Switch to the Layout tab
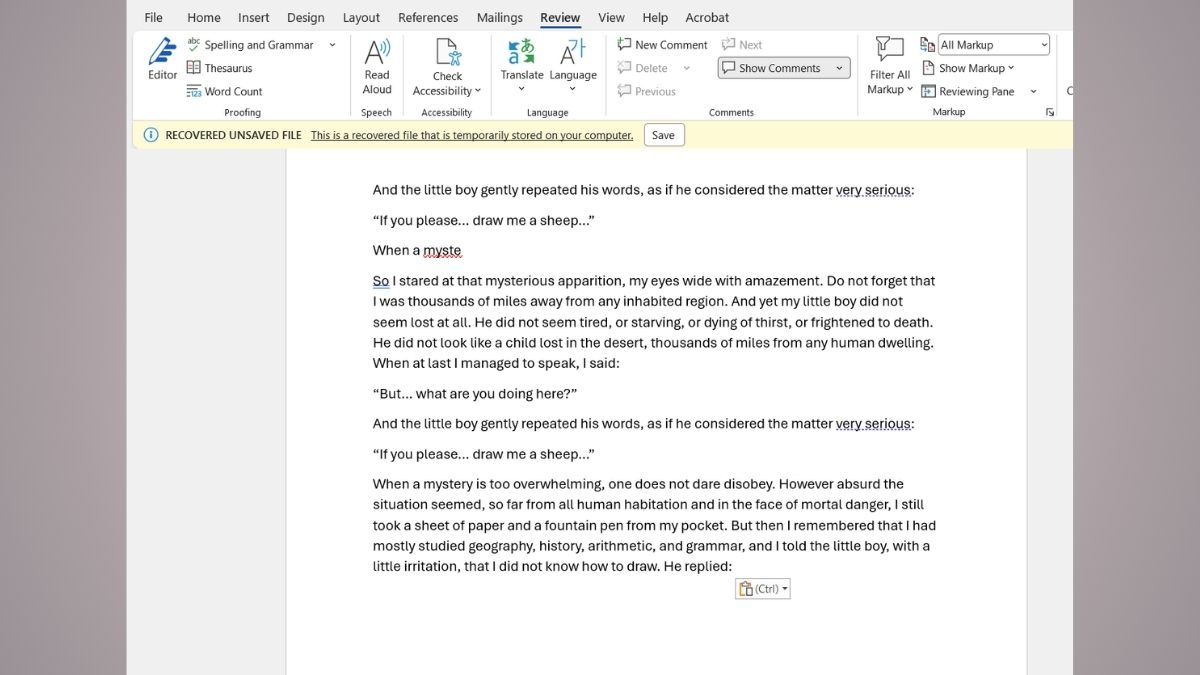Viewport: 1200px width, 675px height. (x=361, y=17)
